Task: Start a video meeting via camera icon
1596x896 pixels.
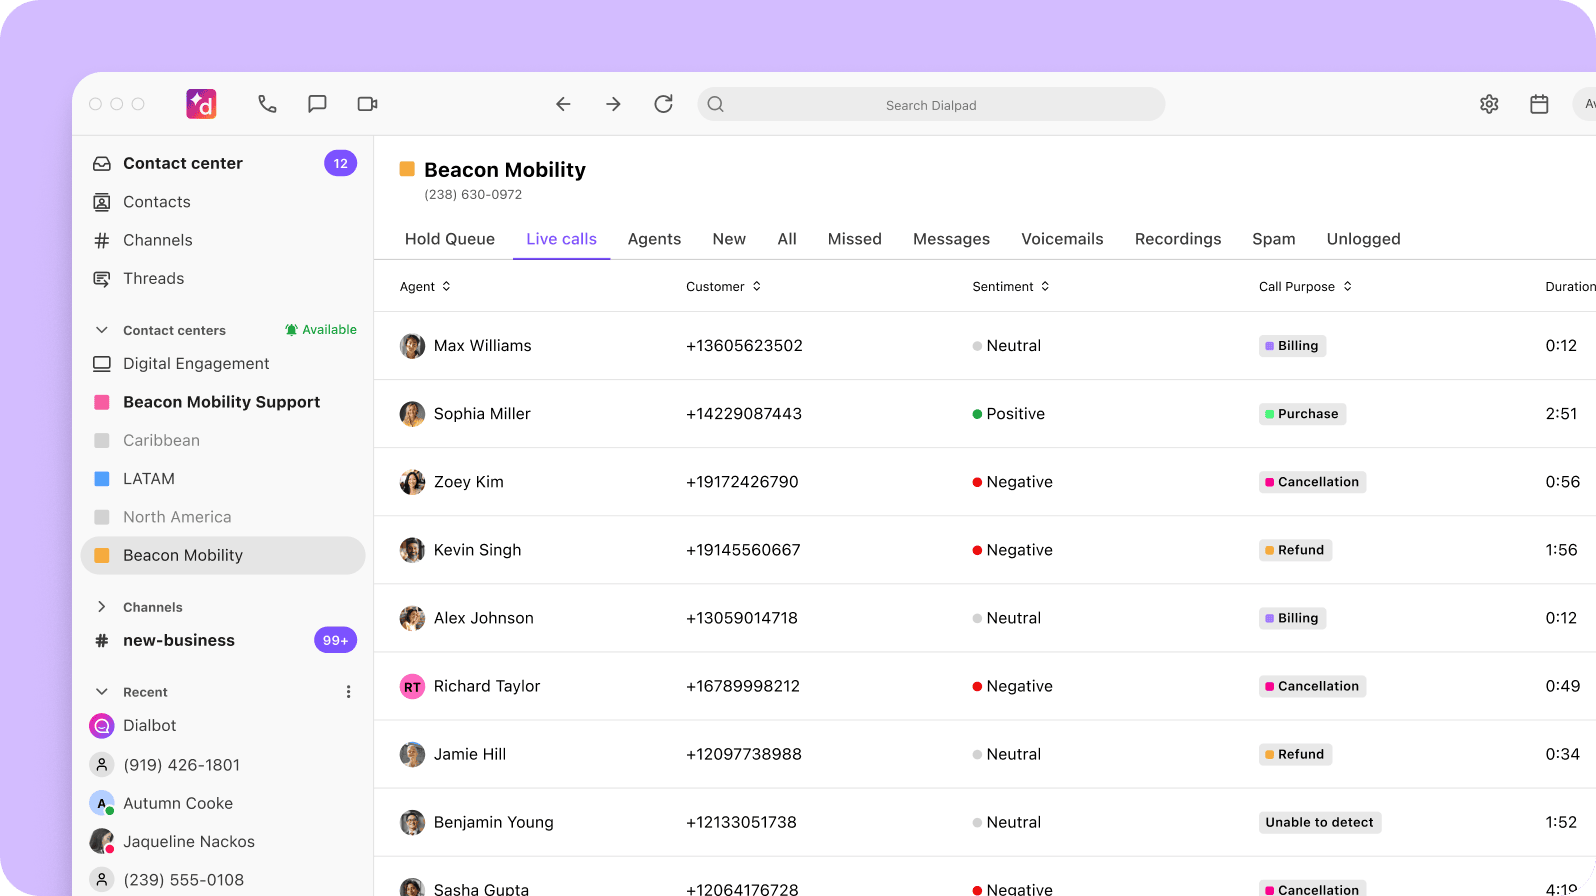Action: (x=367, y=104)
